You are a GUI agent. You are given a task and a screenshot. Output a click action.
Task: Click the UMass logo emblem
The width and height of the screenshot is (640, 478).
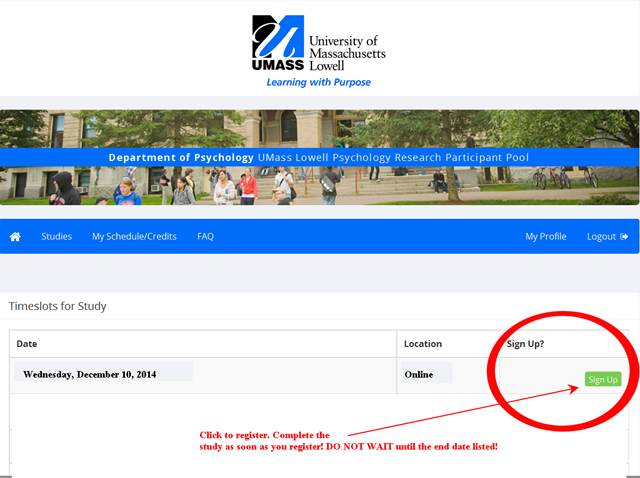(277, 43)
